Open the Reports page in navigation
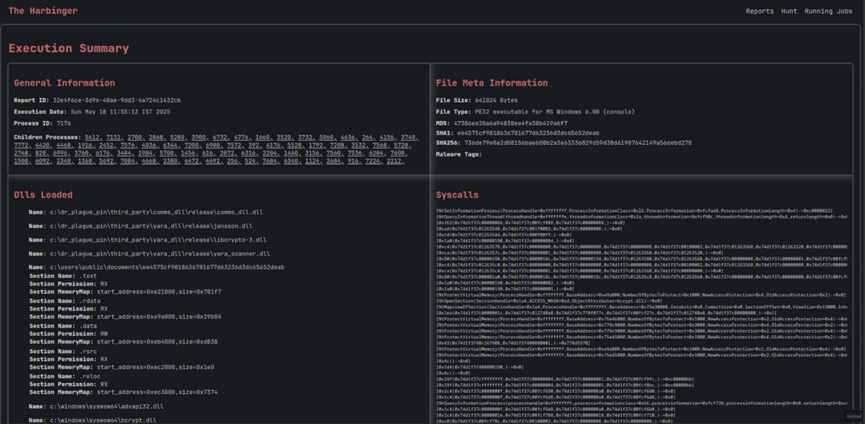 point(759,11)
